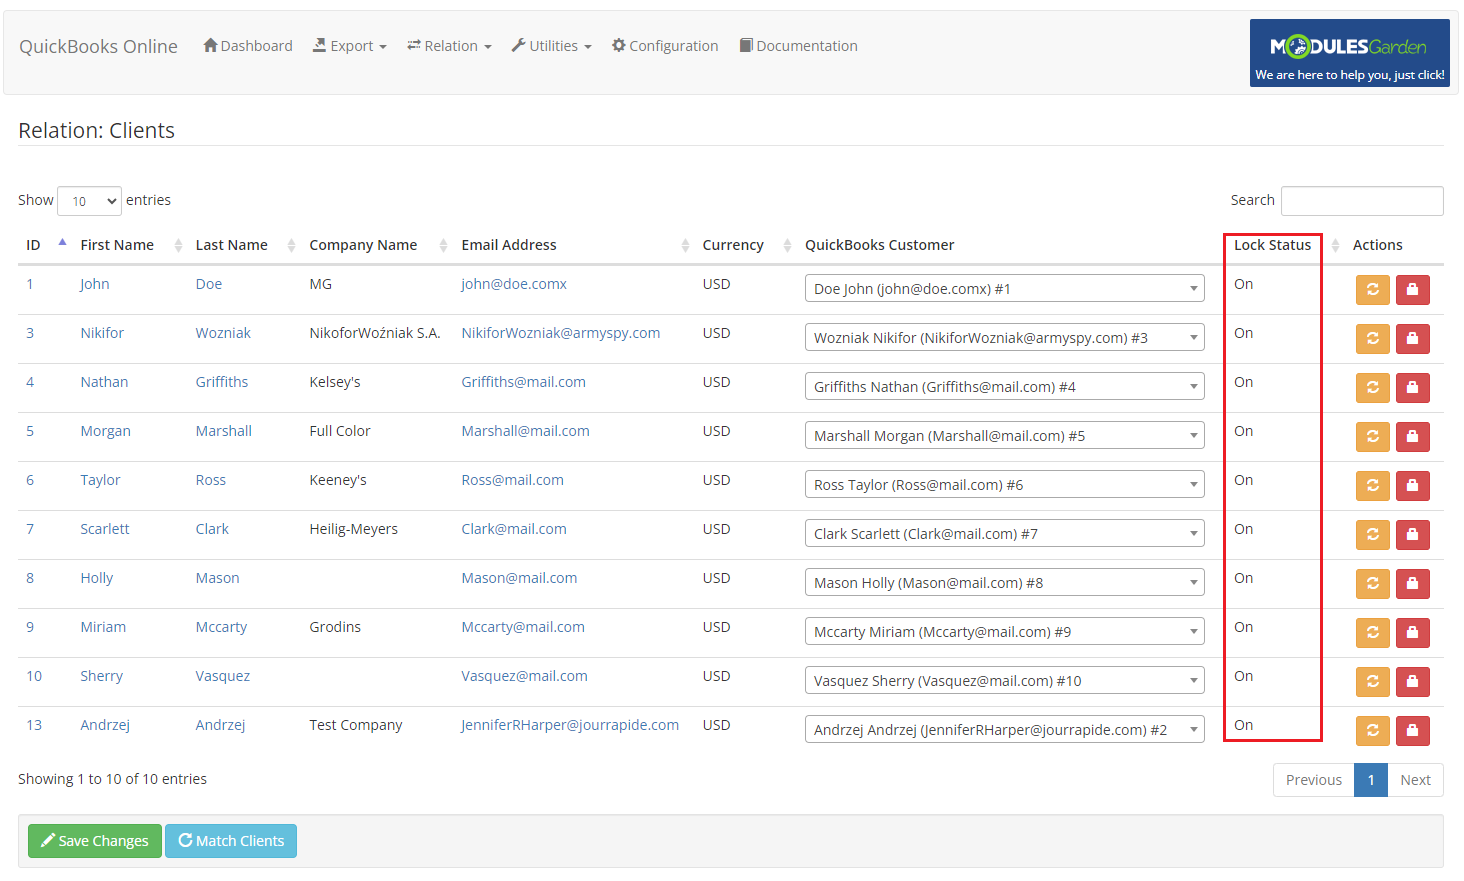Open QuickBooks Customer dropdown for Ross Taylor
The width and height of the screenshot is (1464, 881).
coord(1004,484)
